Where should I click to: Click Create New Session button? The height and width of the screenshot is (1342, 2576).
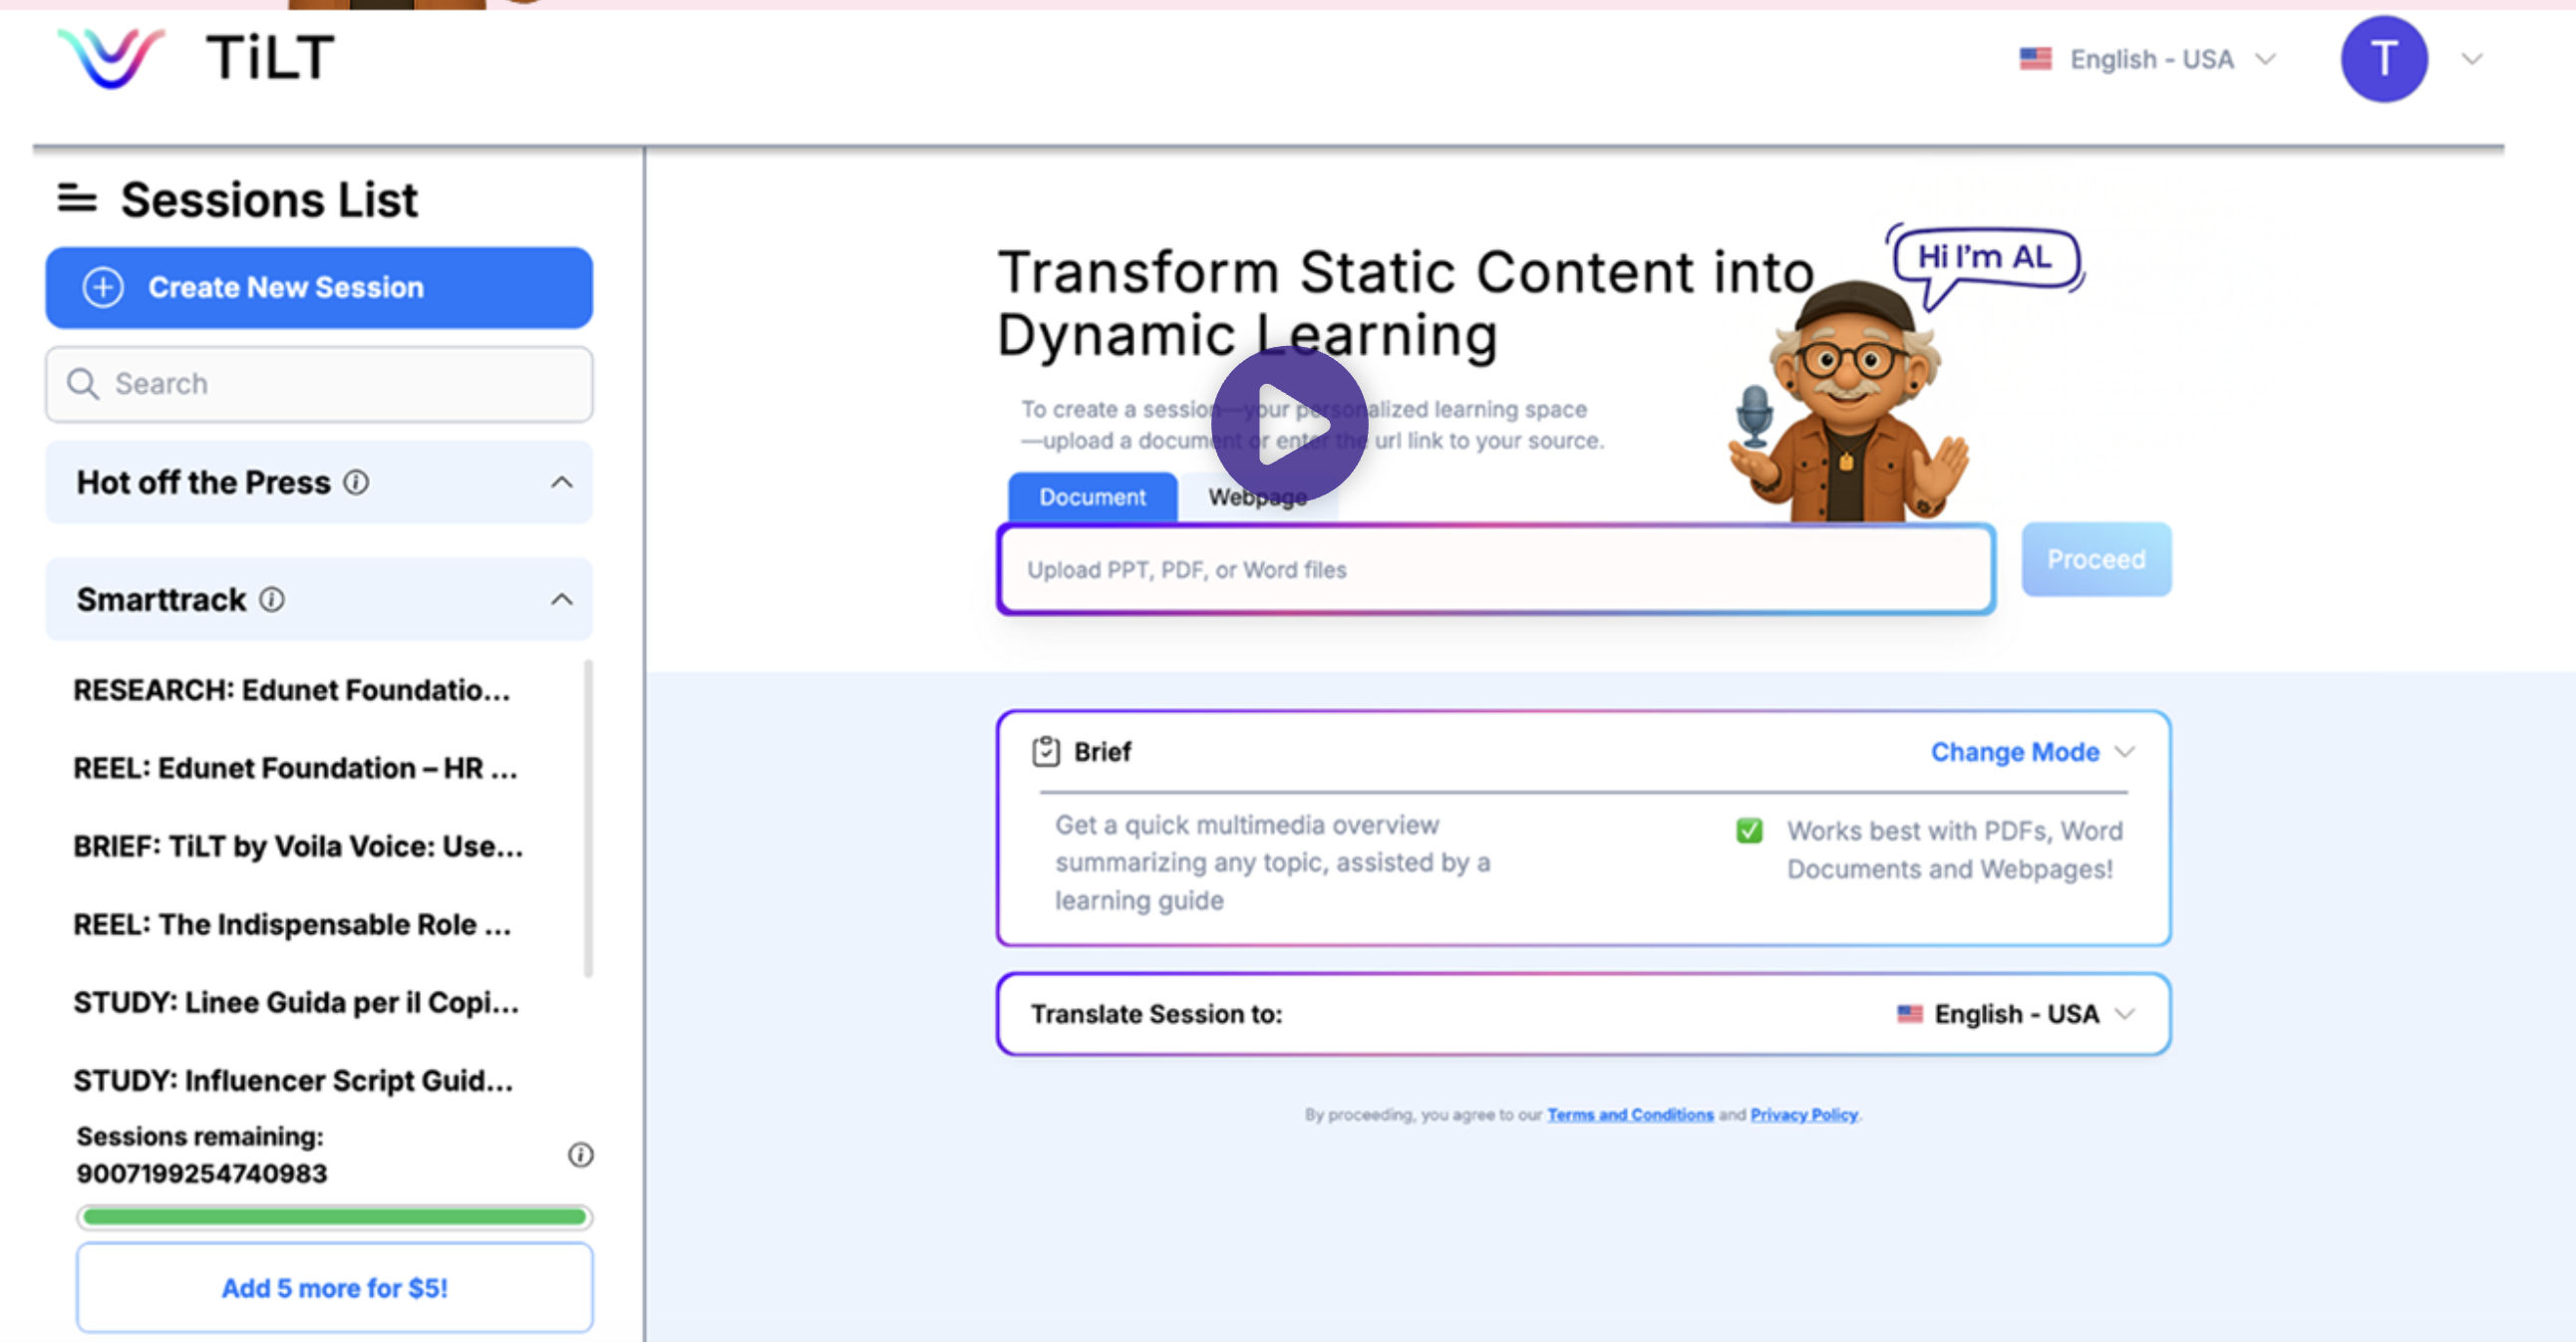(319, 287)
